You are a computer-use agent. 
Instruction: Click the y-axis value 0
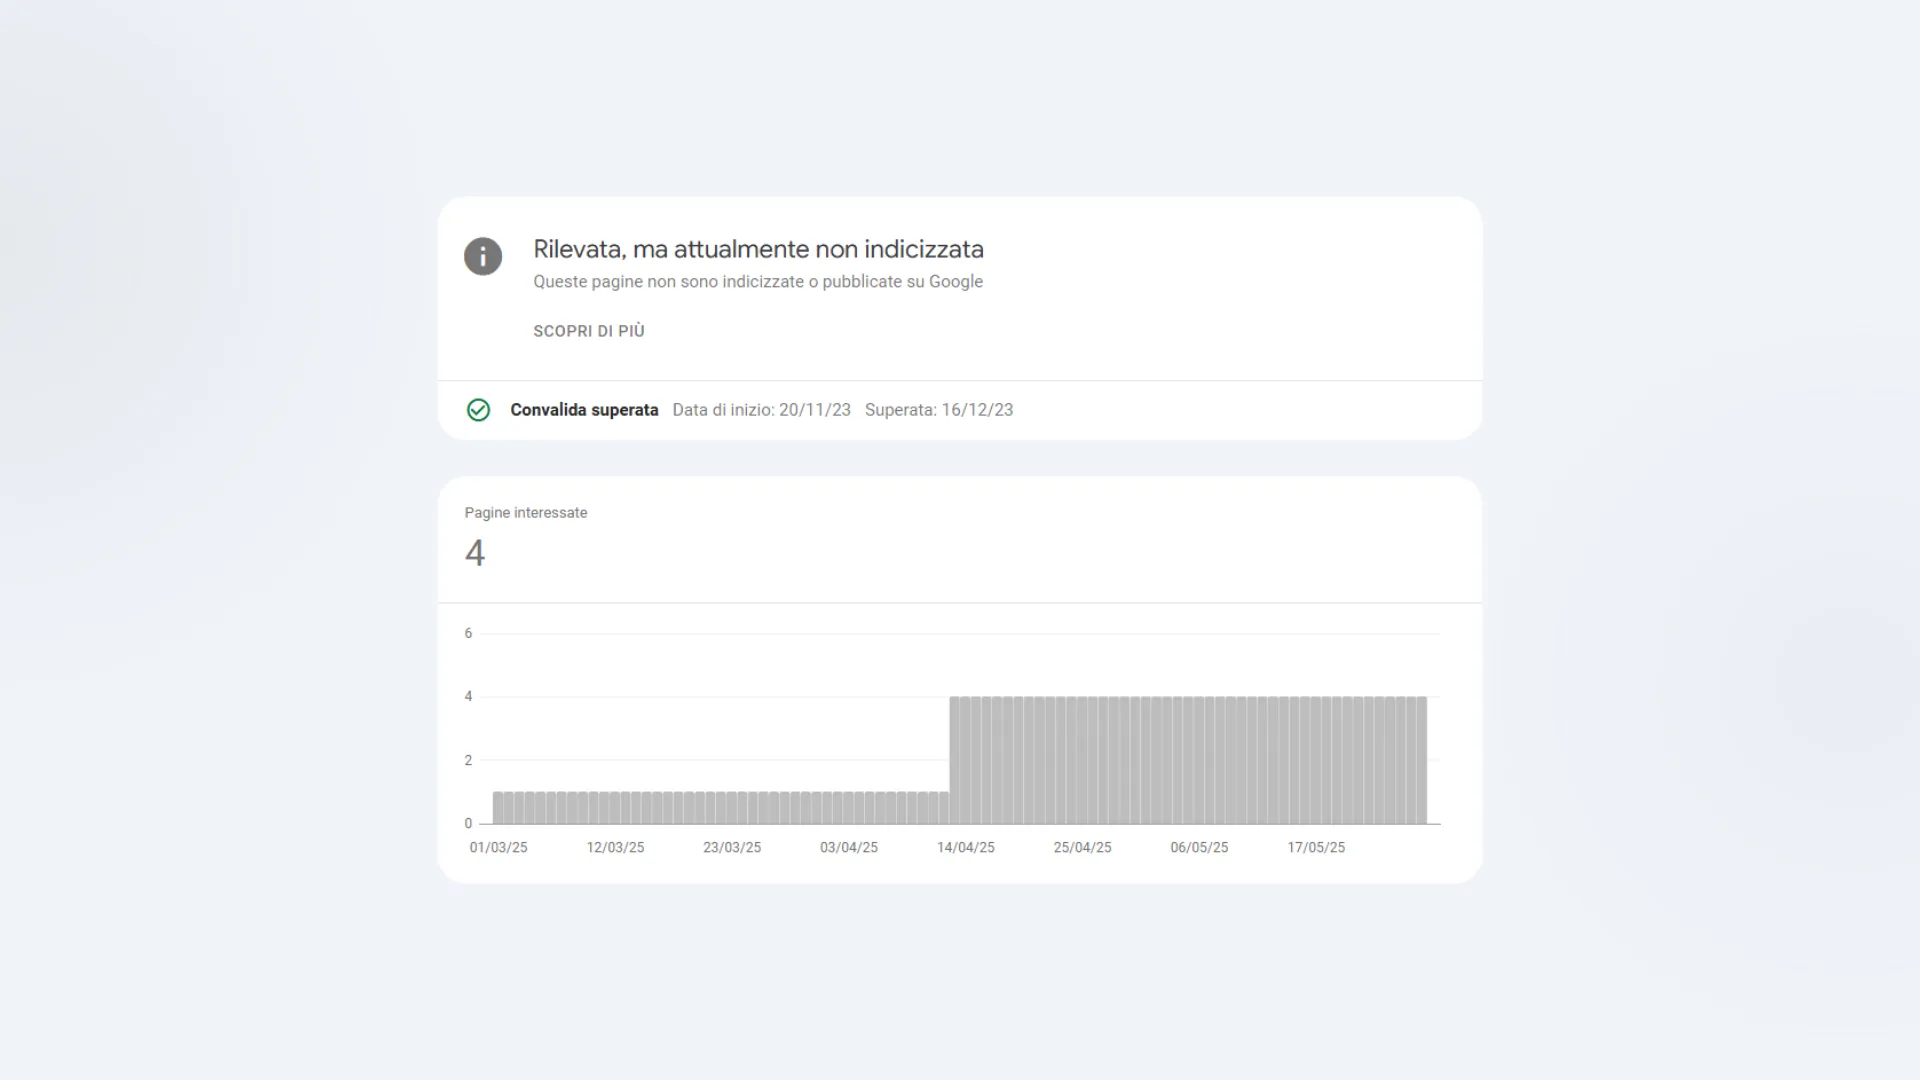tap(467, 824)
